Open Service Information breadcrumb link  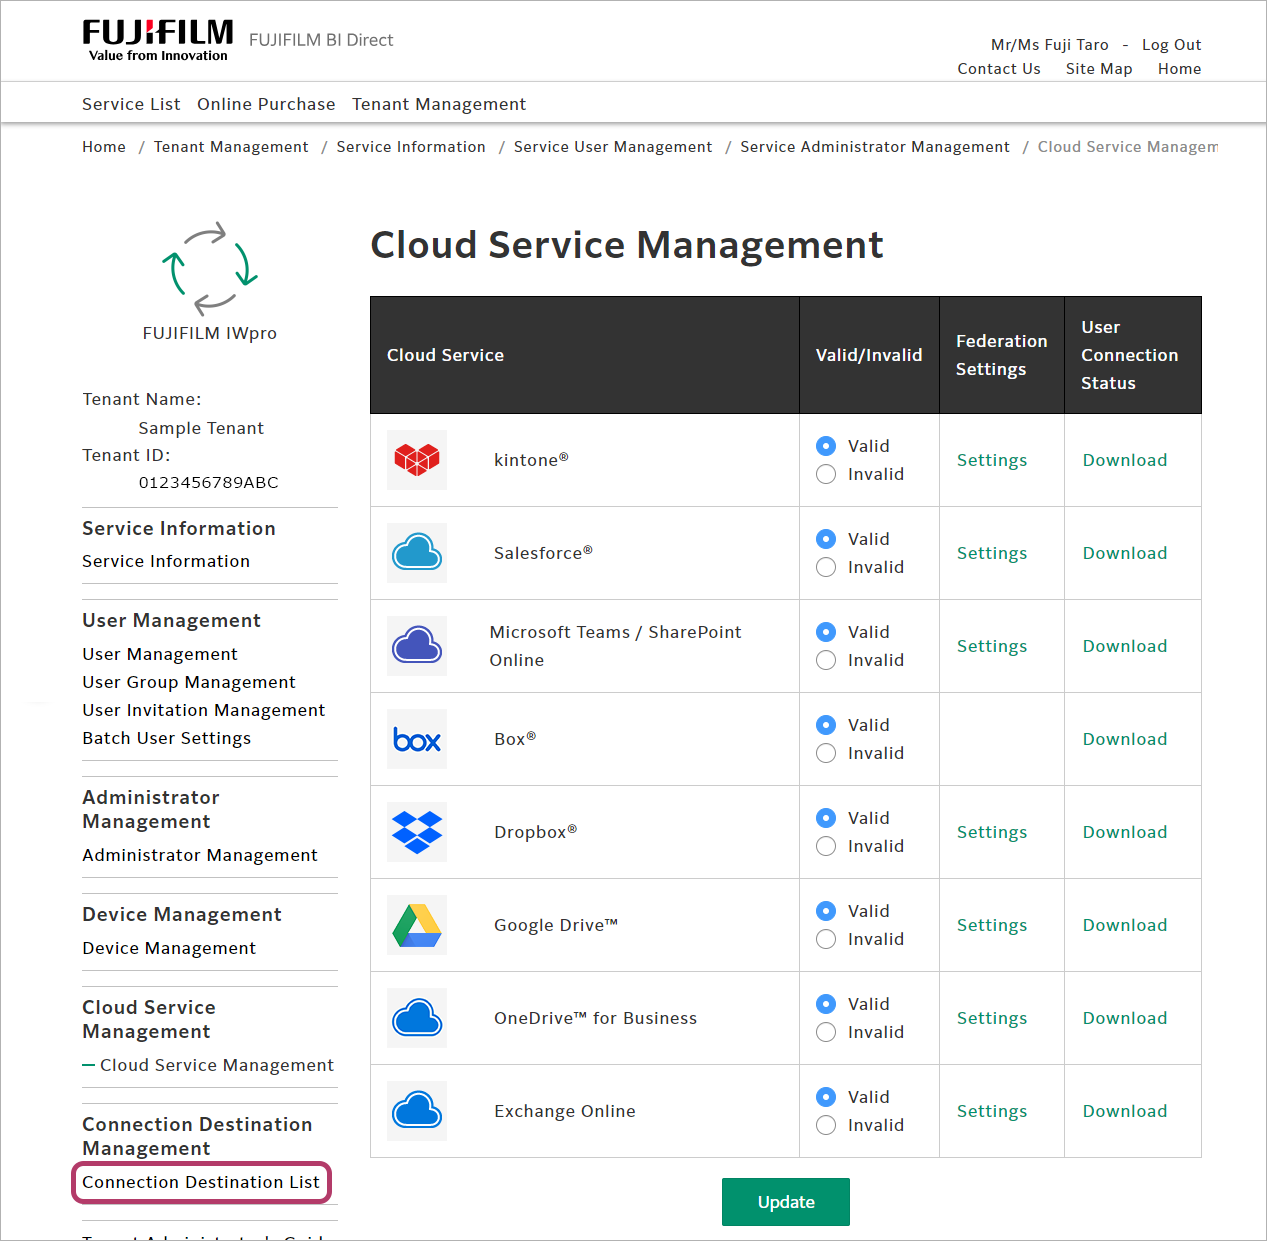(411, 147)
